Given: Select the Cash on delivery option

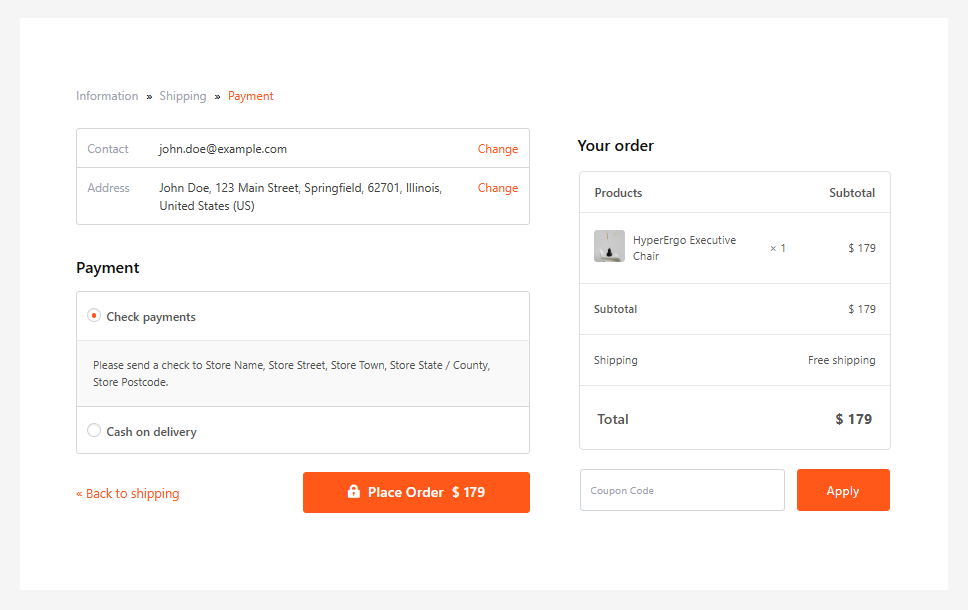Looking at the screenshot, I should point(94,430).
